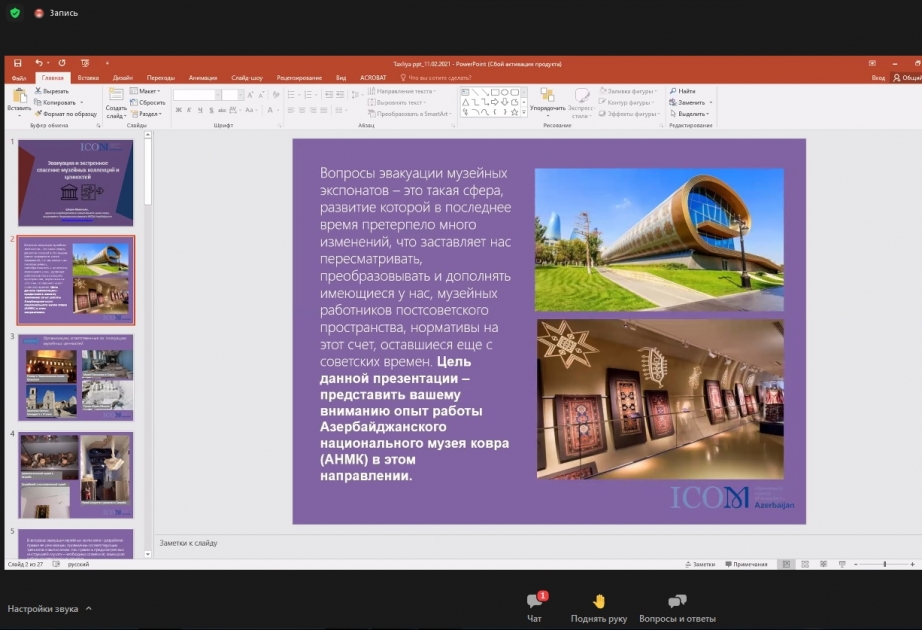Viewport: 922px width, 630px height.
Task: Switch to the Вставка tab
Action: pyautogui.click(x=88, y=78)
